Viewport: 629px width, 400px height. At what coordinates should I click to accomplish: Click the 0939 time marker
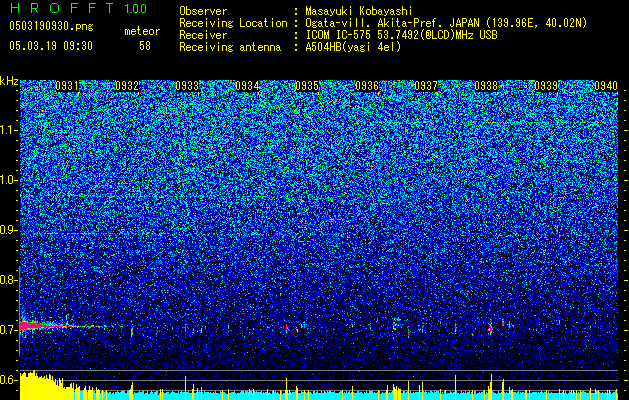click(546, 86)
